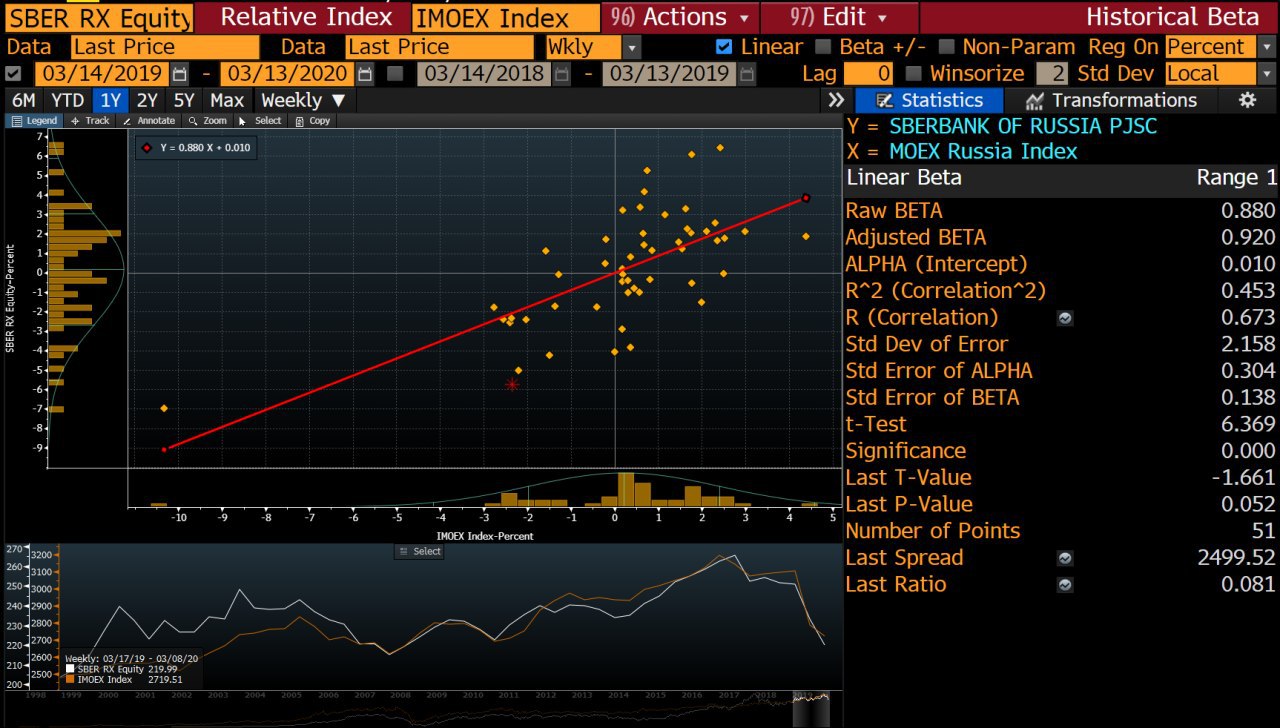The width and height of the screenshot is (1280, 728).
Task: Click the white SBER RX Equity legend swatch
Action: 70,669
